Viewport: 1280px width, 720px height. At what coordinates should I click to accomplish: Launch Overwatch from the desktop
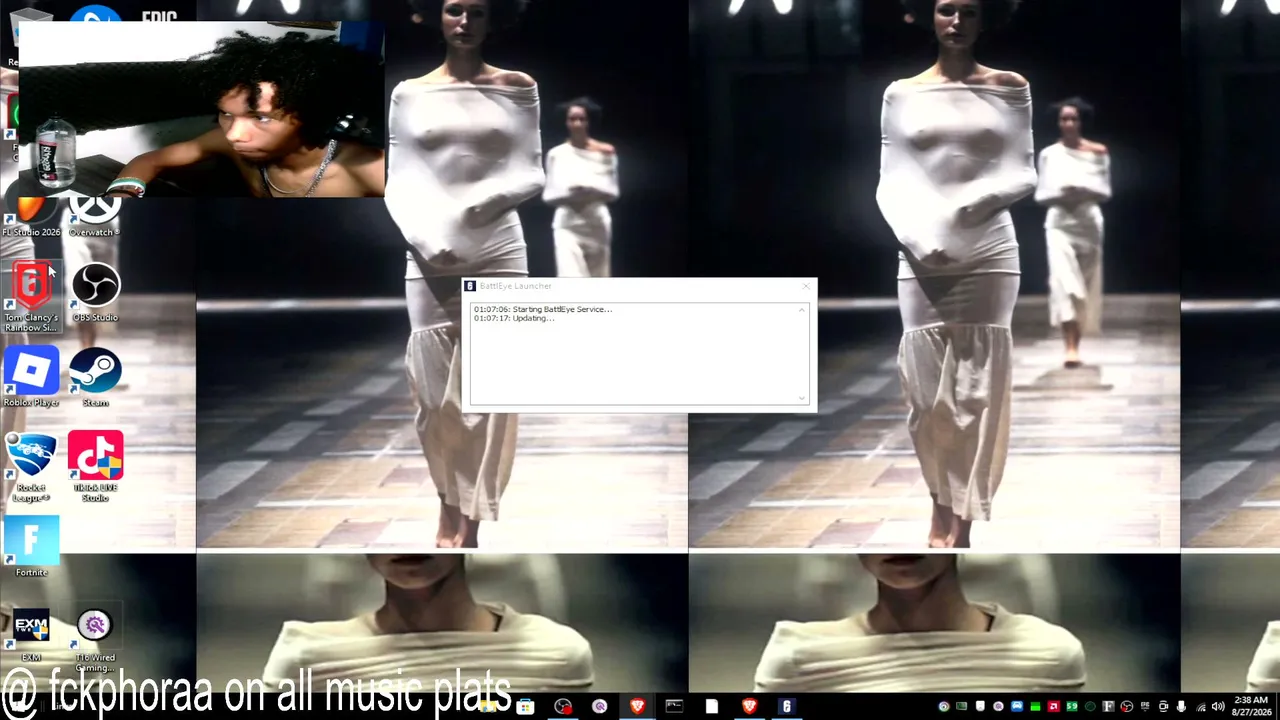95,215
